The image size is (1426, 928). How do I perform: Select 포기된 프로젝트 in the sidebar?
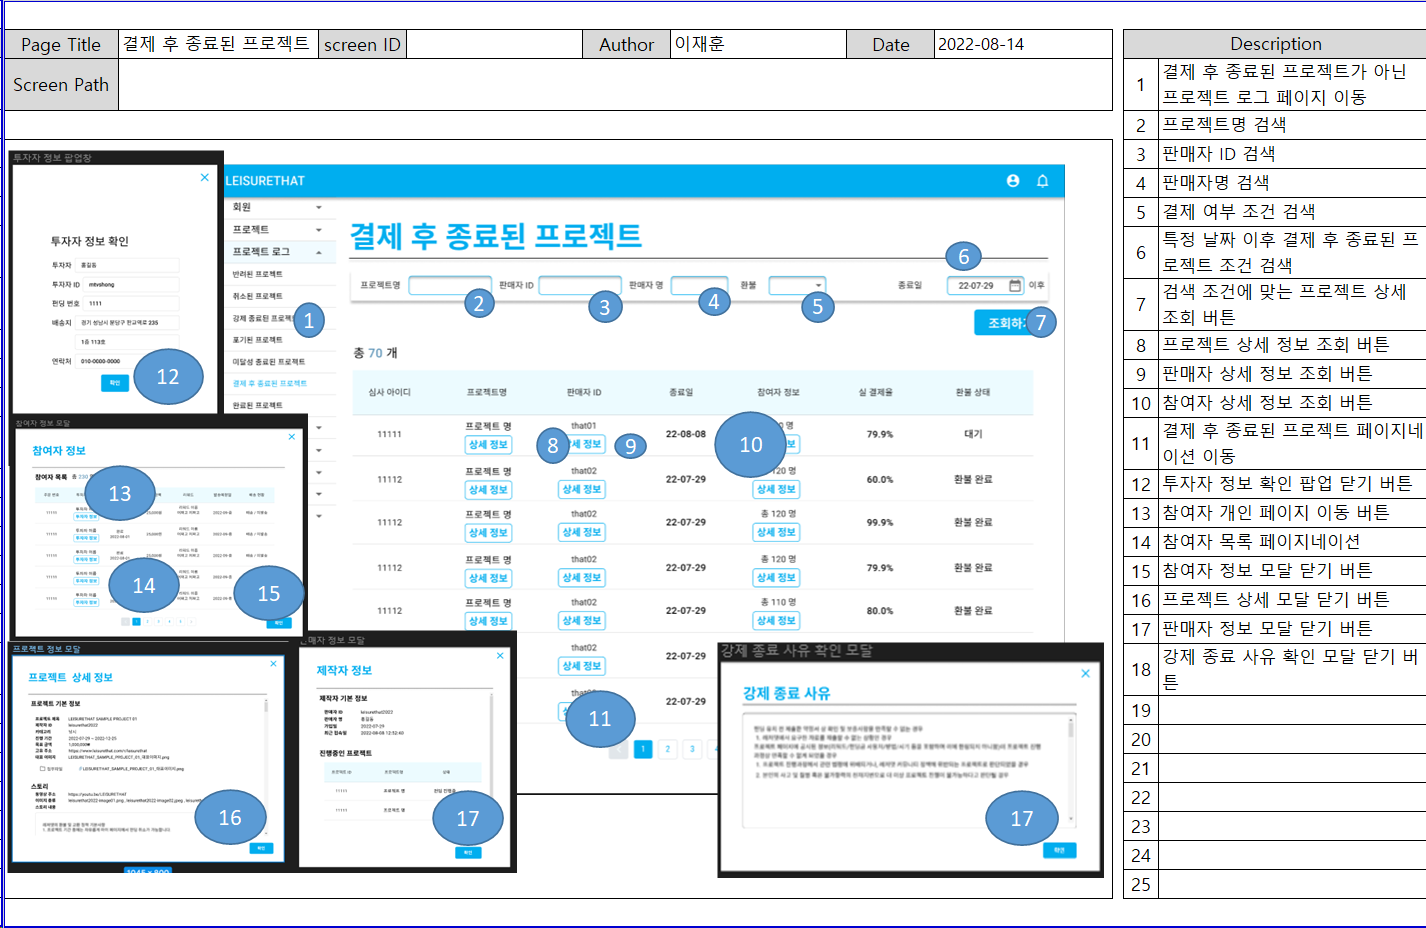[258, 340]
